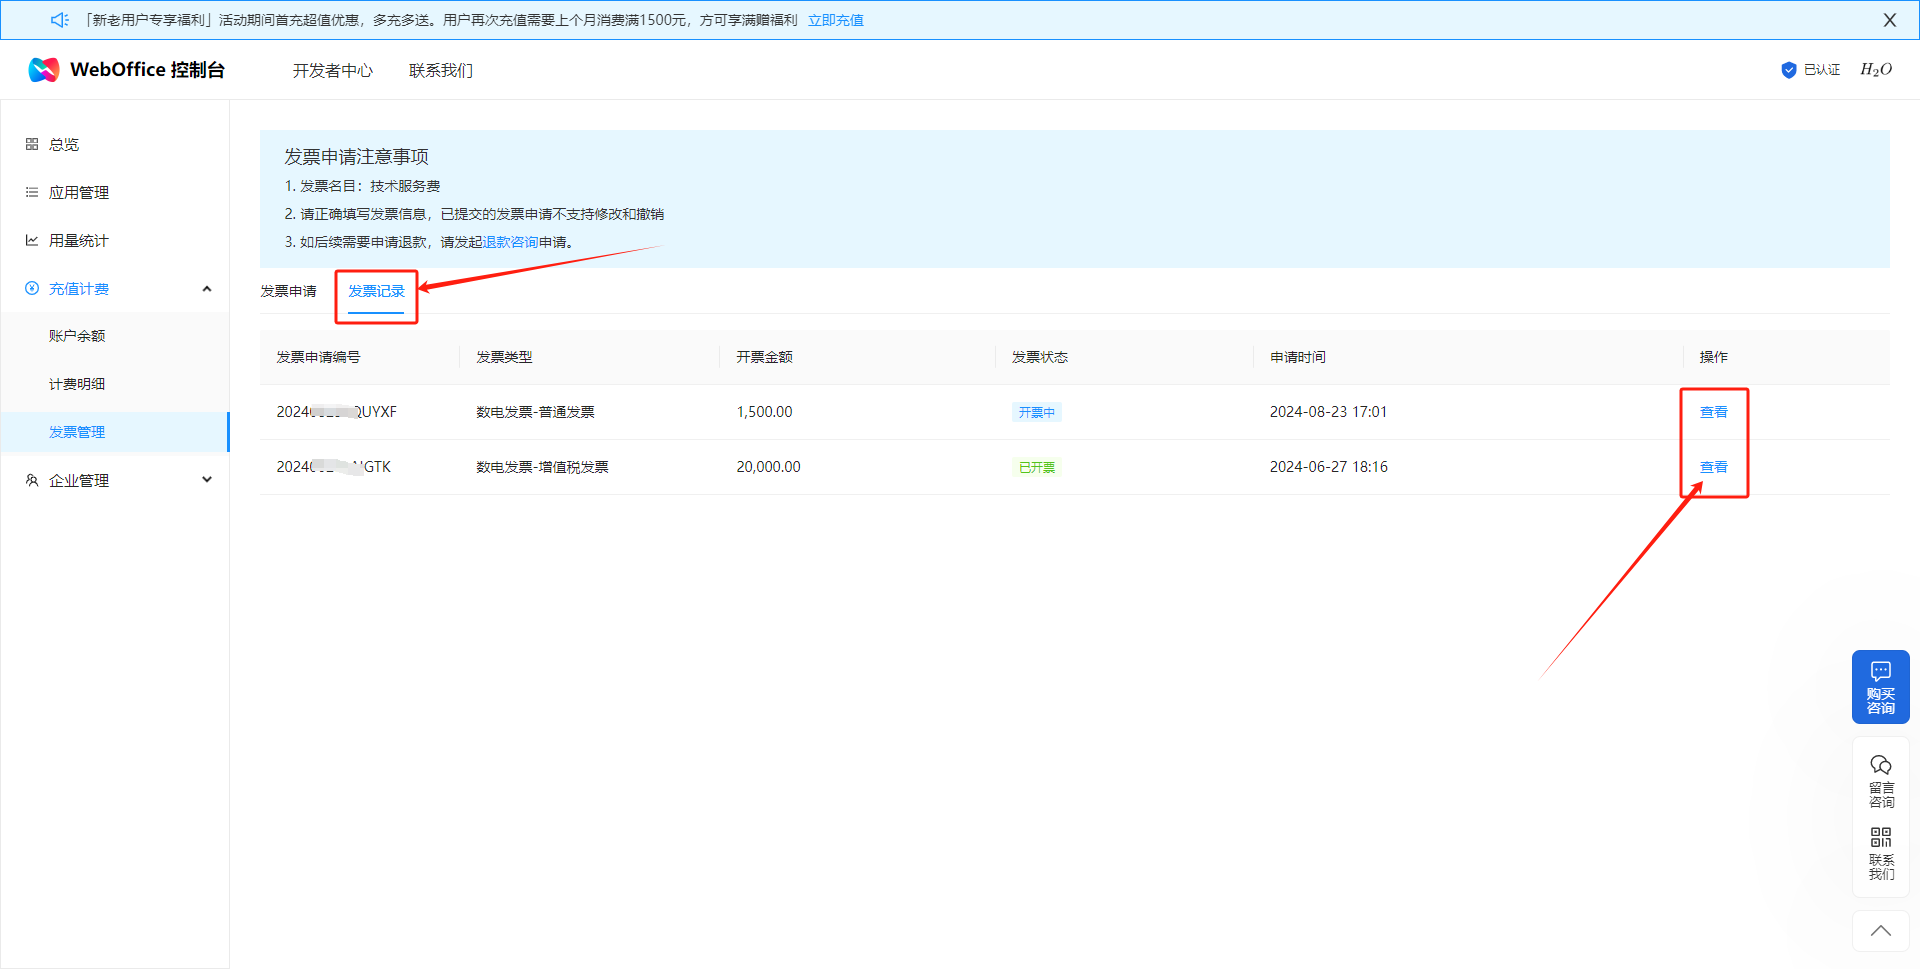Click the 企业管理 people icon

[32, 480]
